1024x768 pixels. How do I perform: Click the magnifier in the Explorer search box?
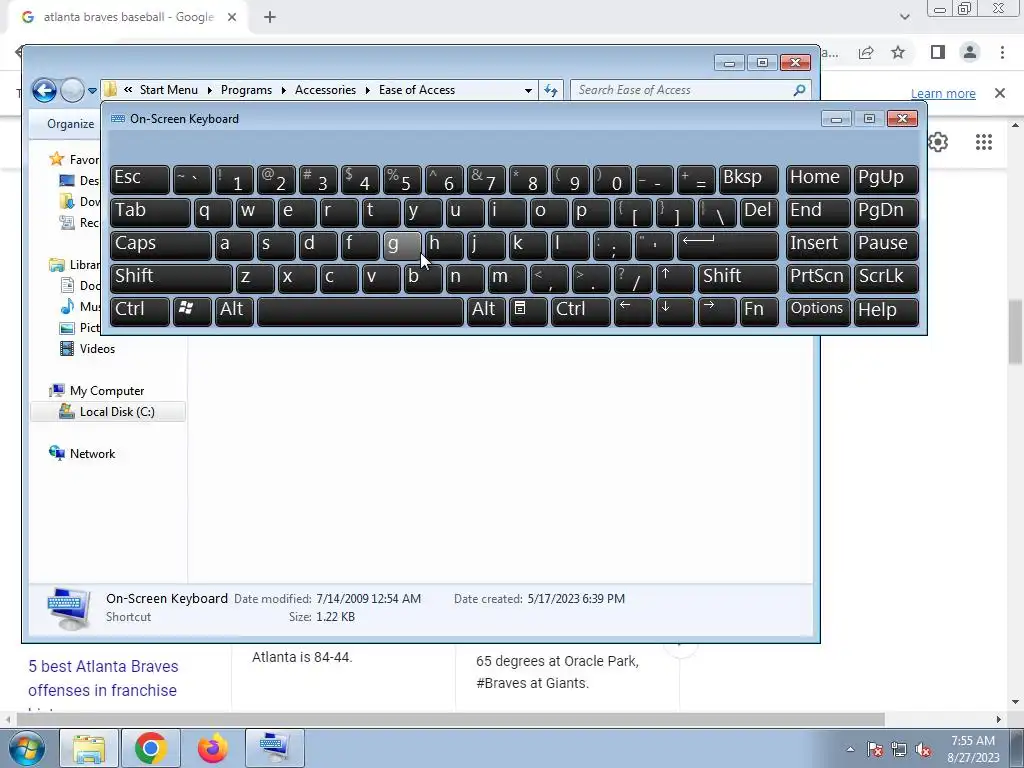[799, 90]
